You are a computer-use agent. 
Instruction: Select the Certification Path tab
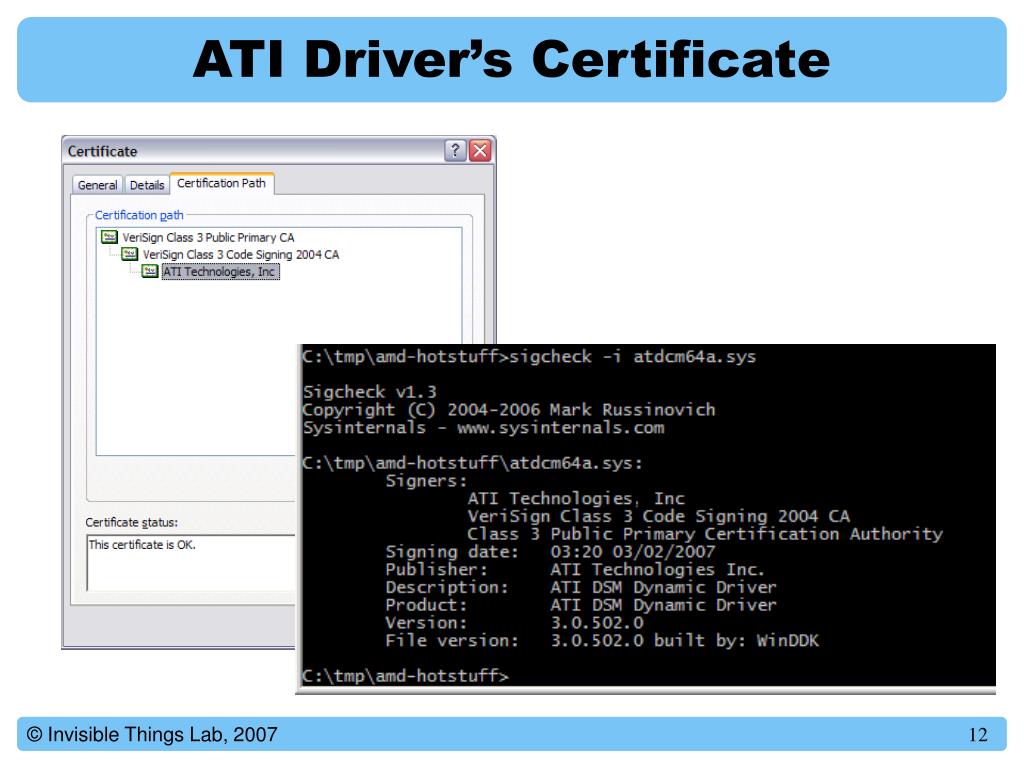pos(221,184)
